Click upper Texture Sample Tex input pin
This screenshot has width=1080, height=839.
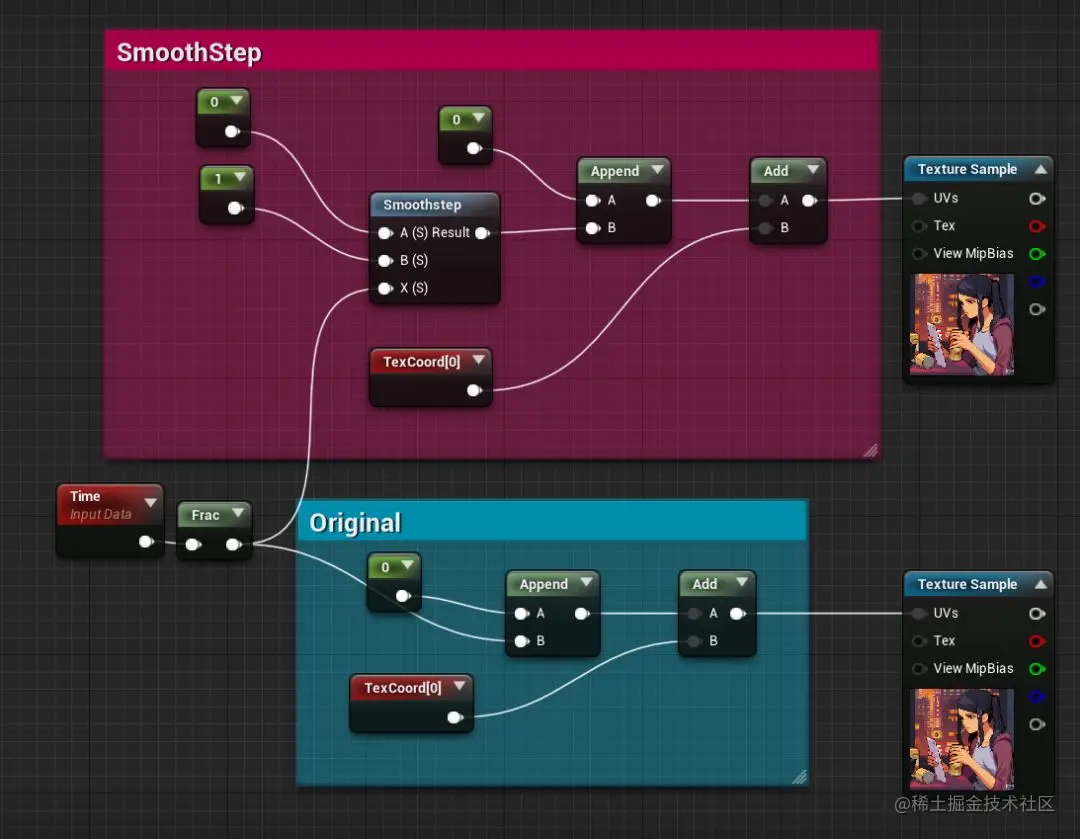pos(919,226)
